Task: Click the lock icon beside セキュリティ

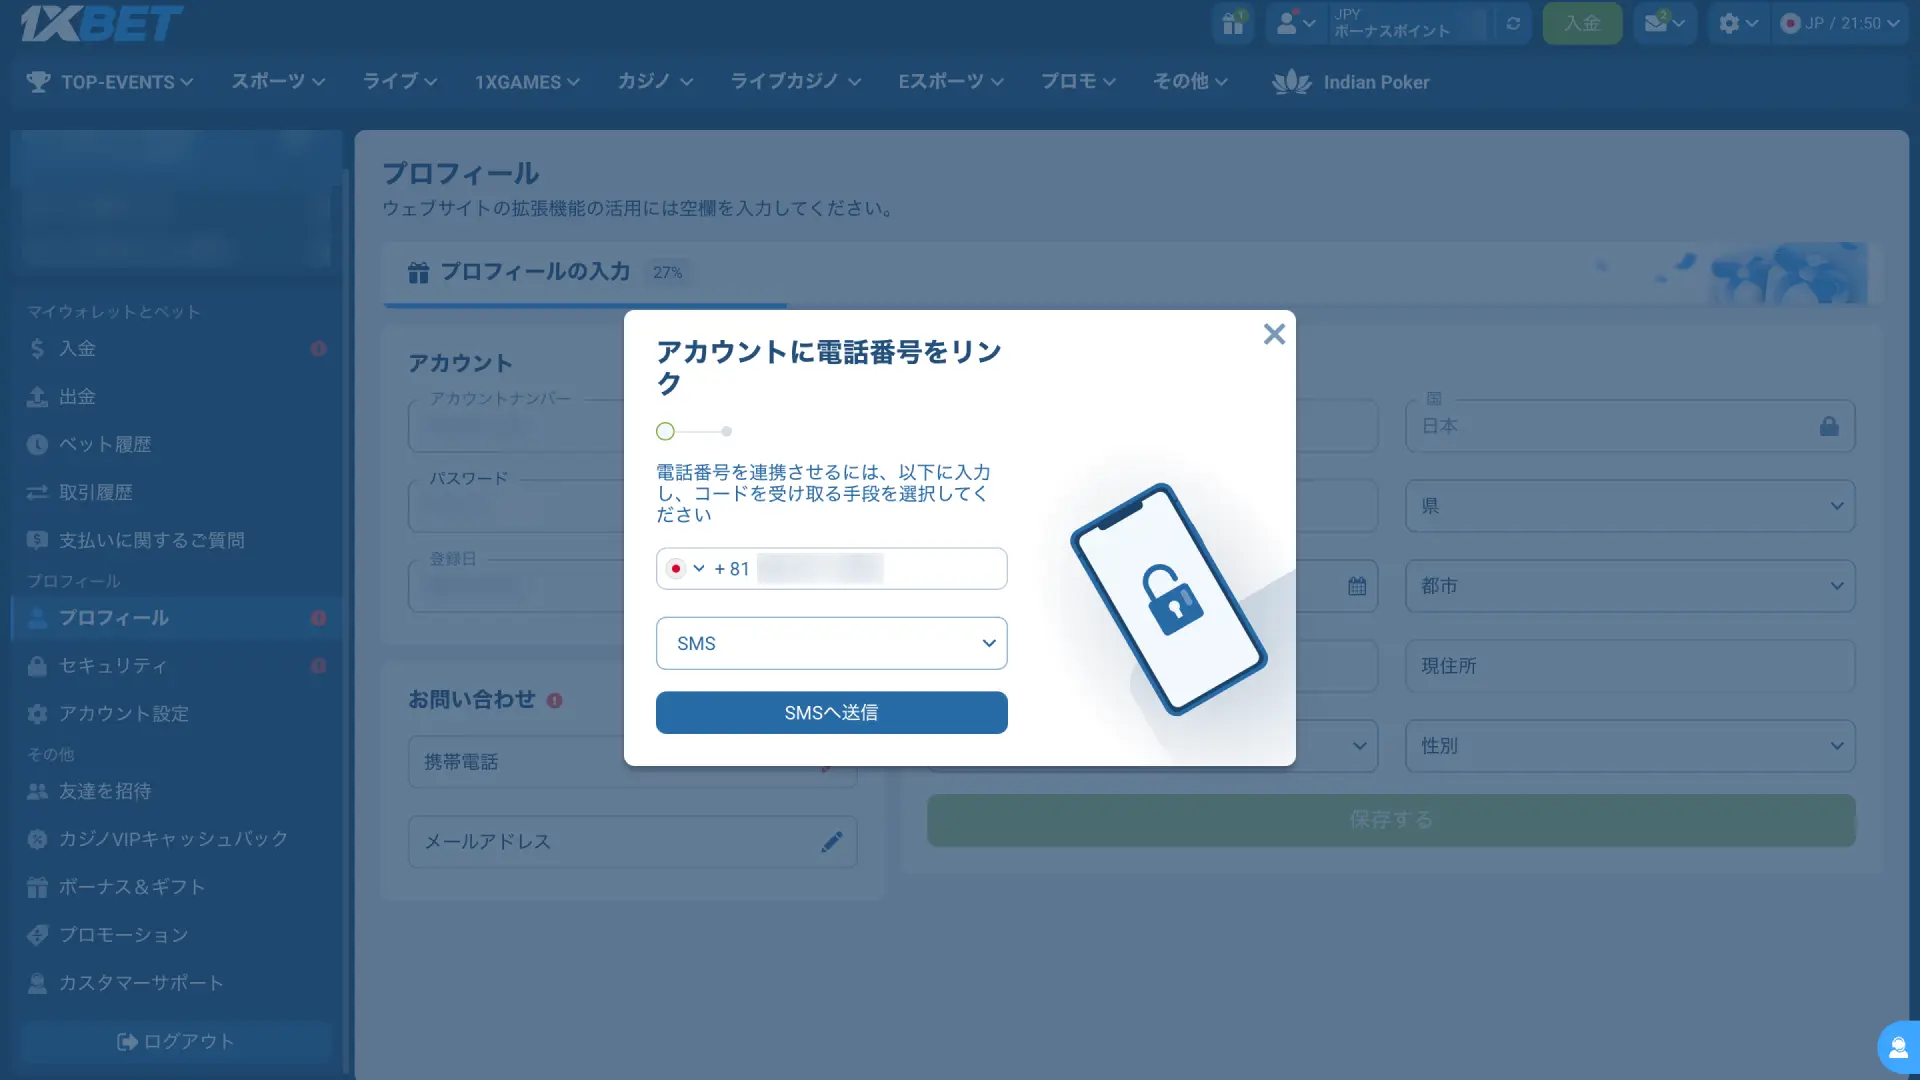Action: pos(37,666)
